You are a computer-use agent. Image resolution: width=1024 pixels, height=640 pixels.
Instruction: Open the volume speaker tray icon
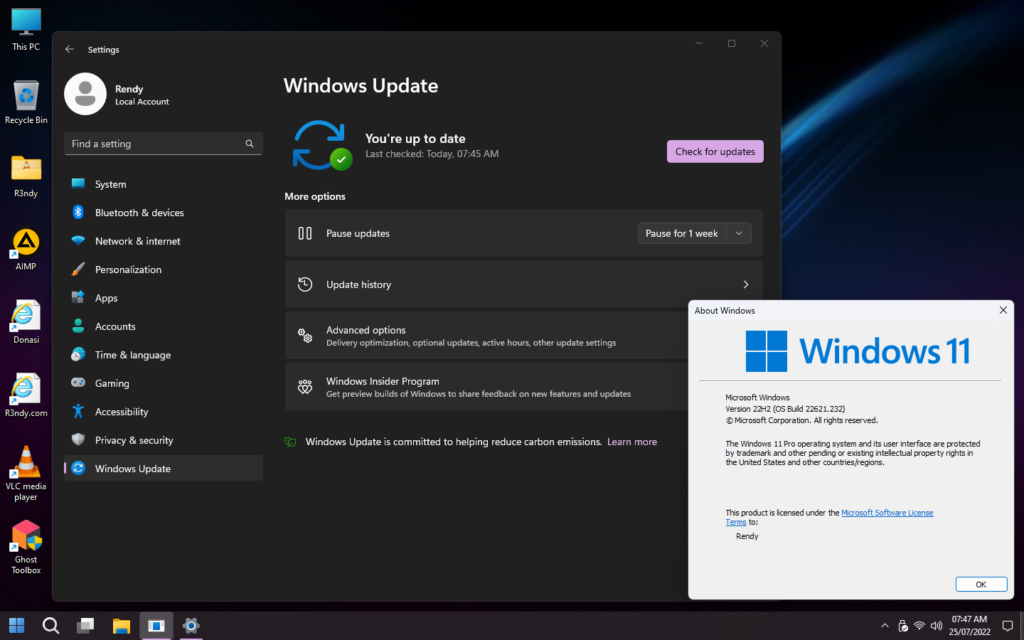[x=936, y=626]
